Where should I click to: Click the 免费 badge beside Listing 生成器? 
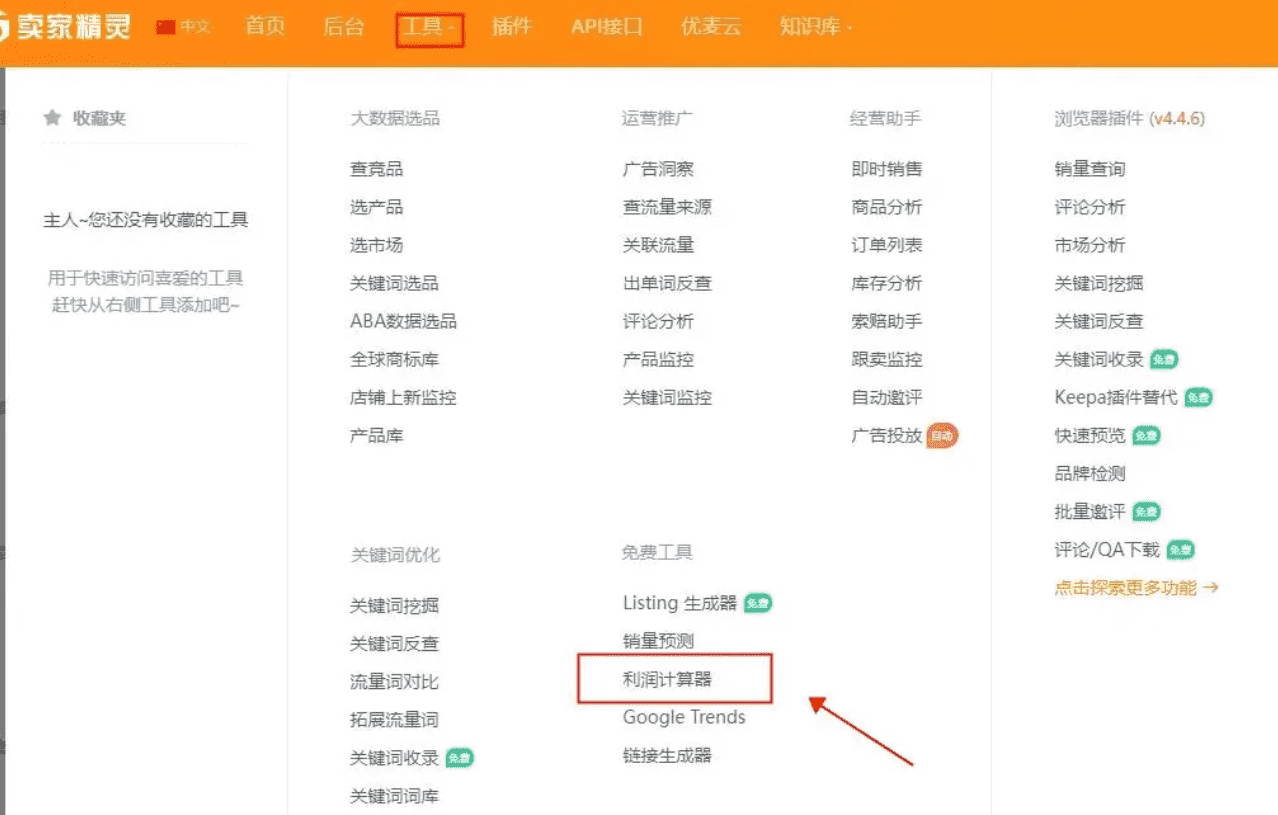[x=758, y=604]
